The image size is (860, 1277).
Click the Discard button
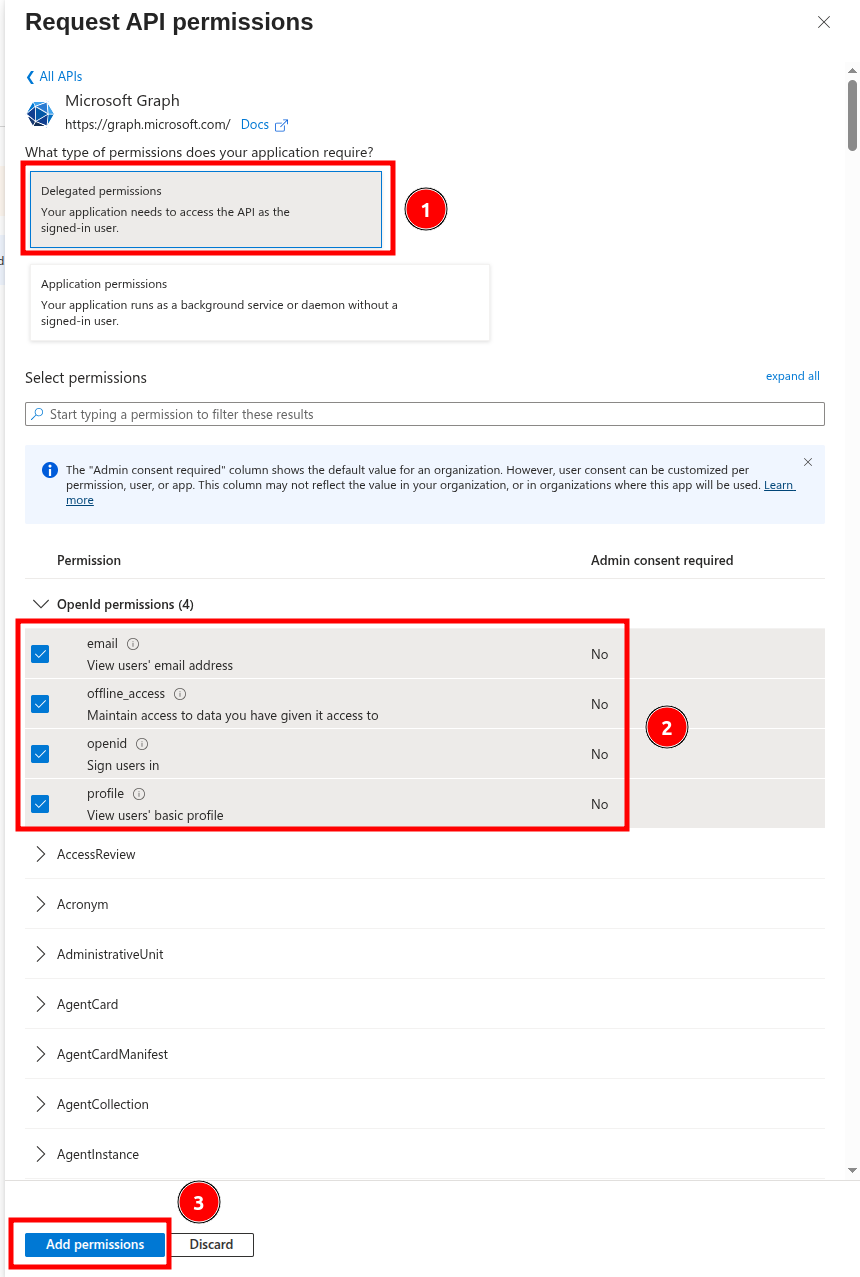click(x=211, y=1244)
